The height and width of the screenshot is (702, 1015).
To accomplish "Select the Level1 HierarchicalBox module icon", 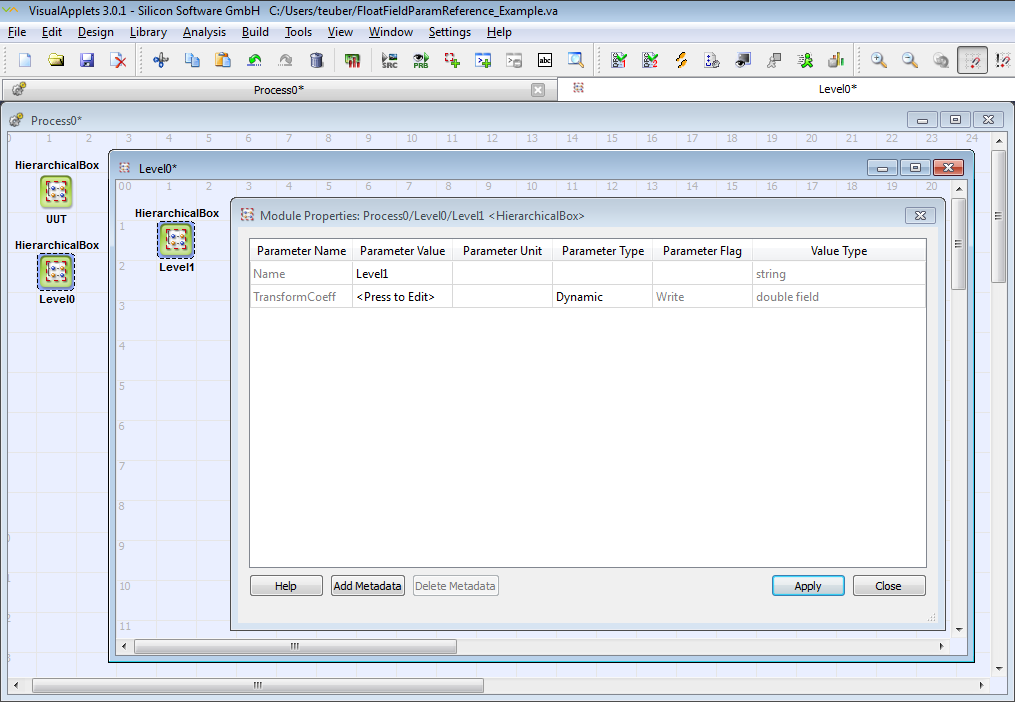I will coord(177,239).
